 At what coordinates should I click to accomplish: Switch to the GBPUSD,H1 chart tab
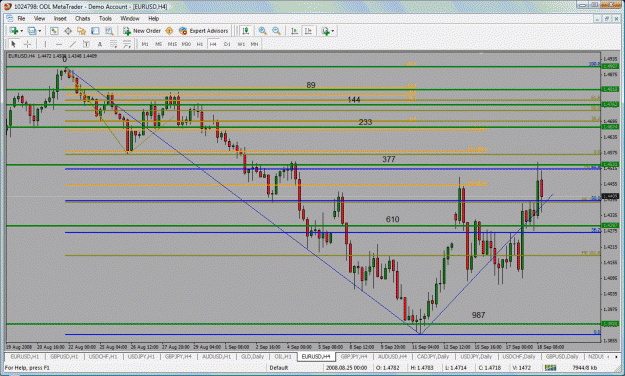pos(64,356)
